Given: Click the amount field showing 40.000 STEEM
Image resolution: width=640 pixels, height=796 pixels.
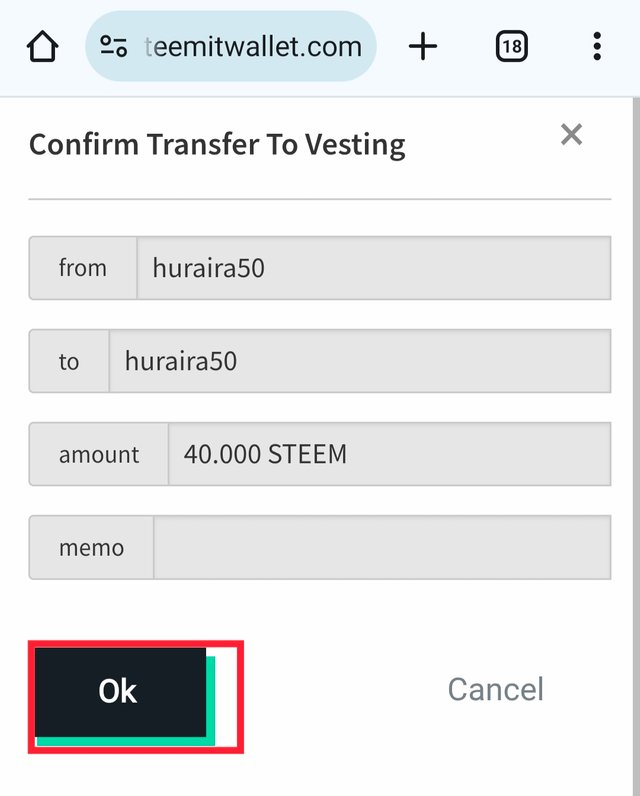Looking at the screenshot, I should pos(389,454).
